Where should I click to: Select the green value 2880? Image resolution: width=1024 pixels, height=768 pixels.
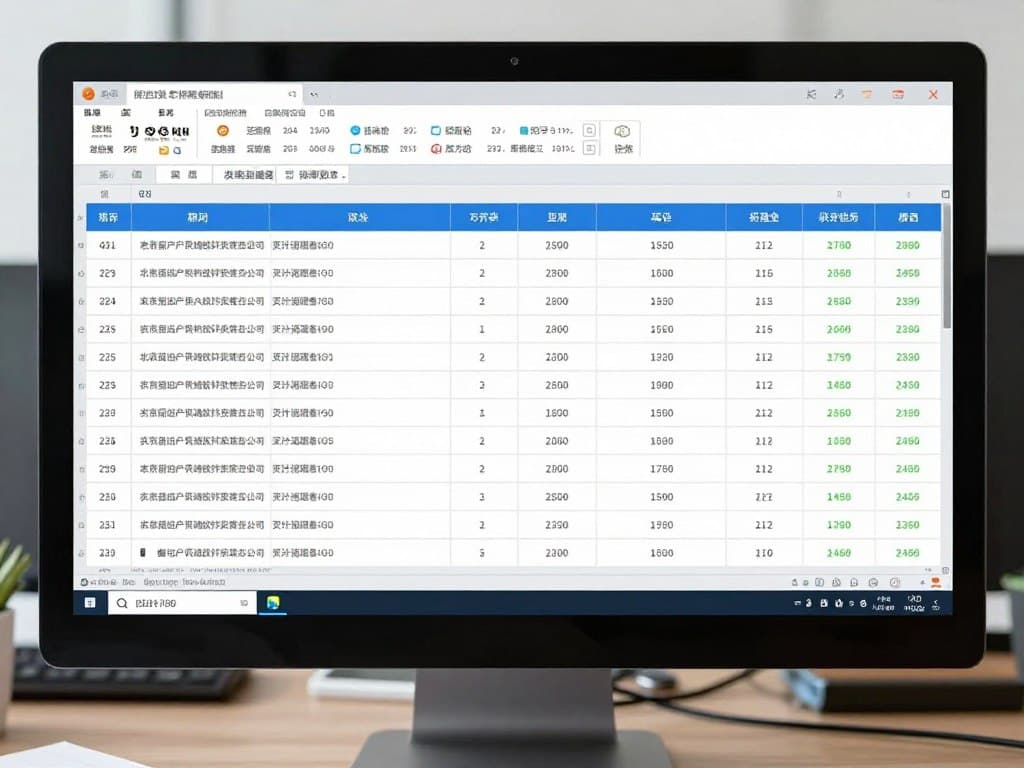click(x=907, y=246)
